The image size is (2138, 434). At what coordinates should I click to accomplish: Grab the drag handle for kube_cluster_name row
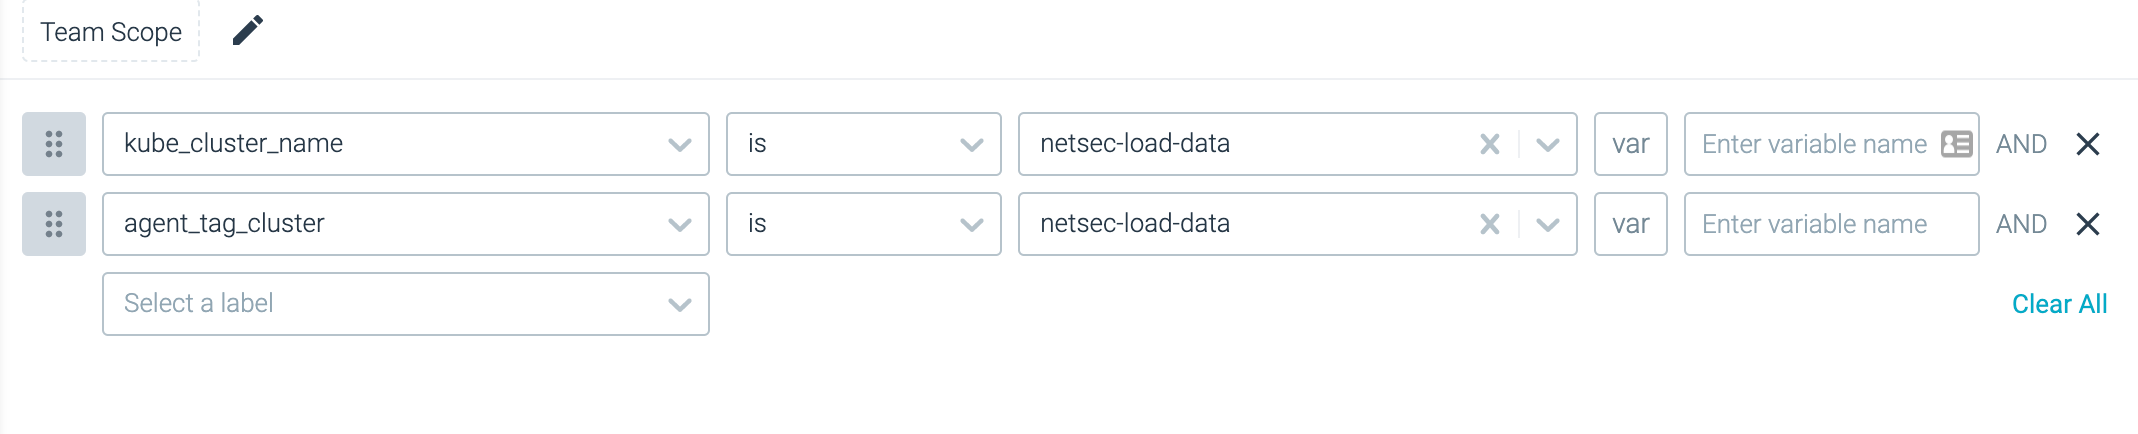point(54,144)
